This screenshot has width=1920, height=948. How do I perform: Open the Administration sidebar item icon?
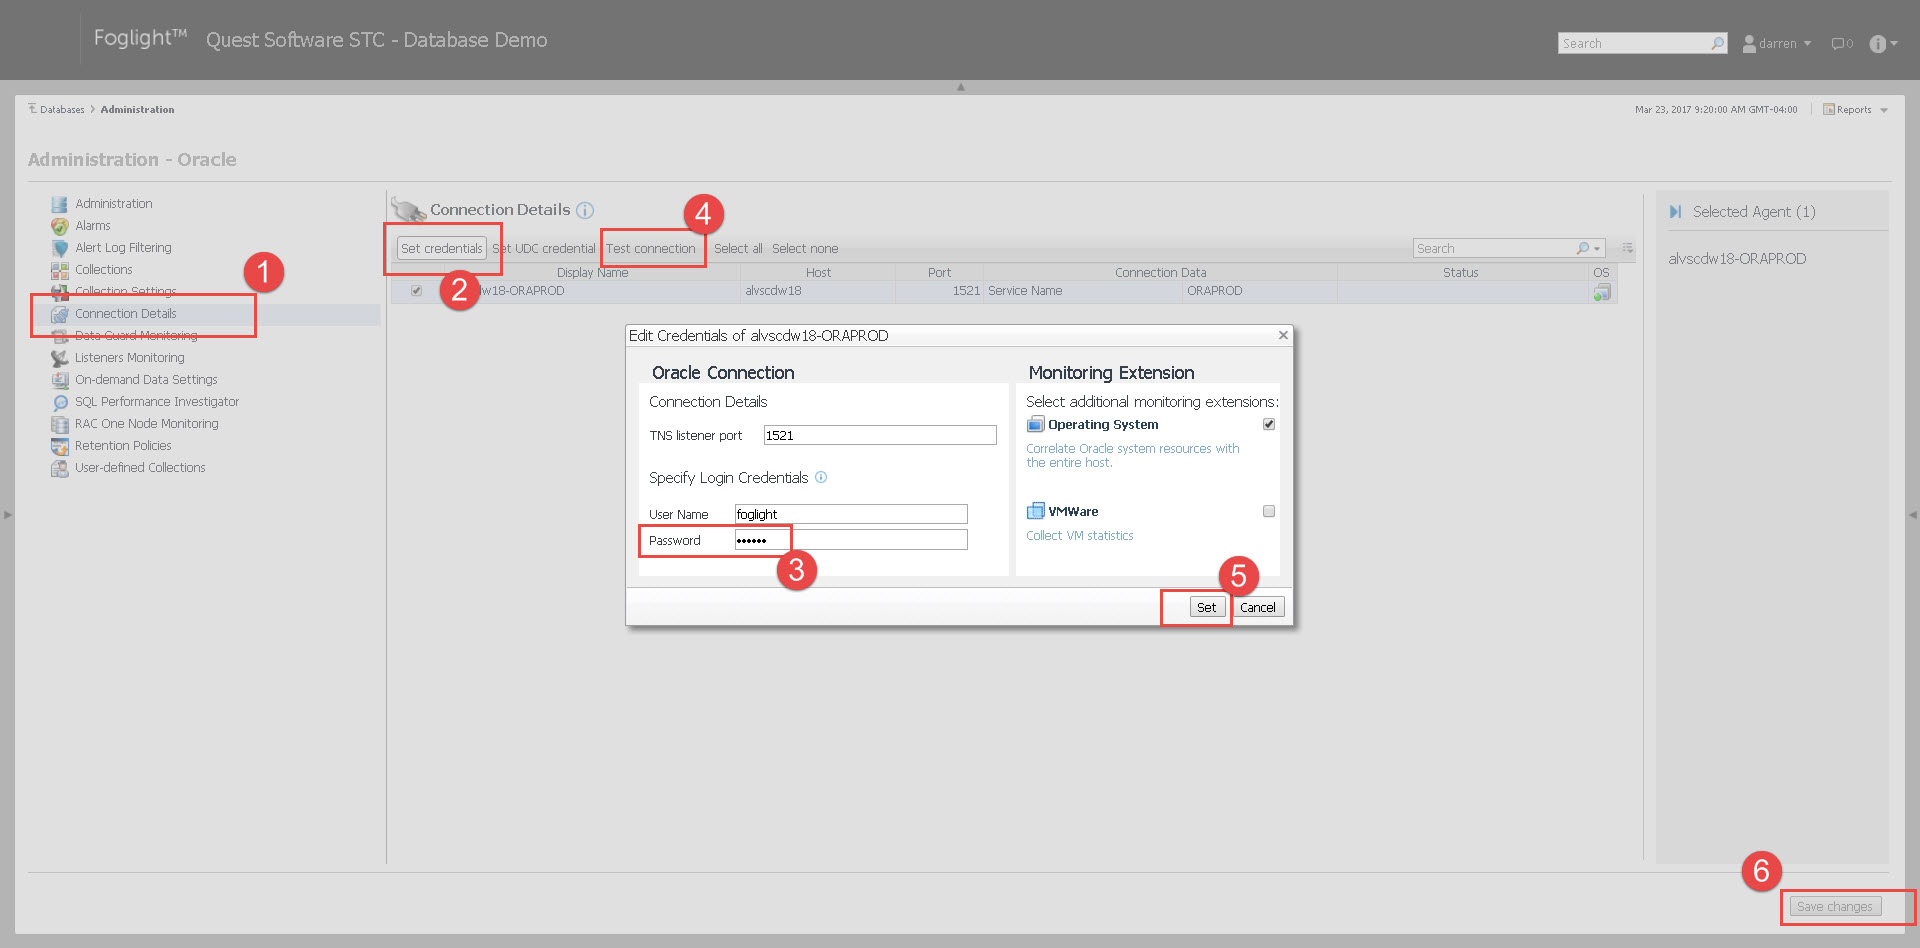tap(60, 204)
